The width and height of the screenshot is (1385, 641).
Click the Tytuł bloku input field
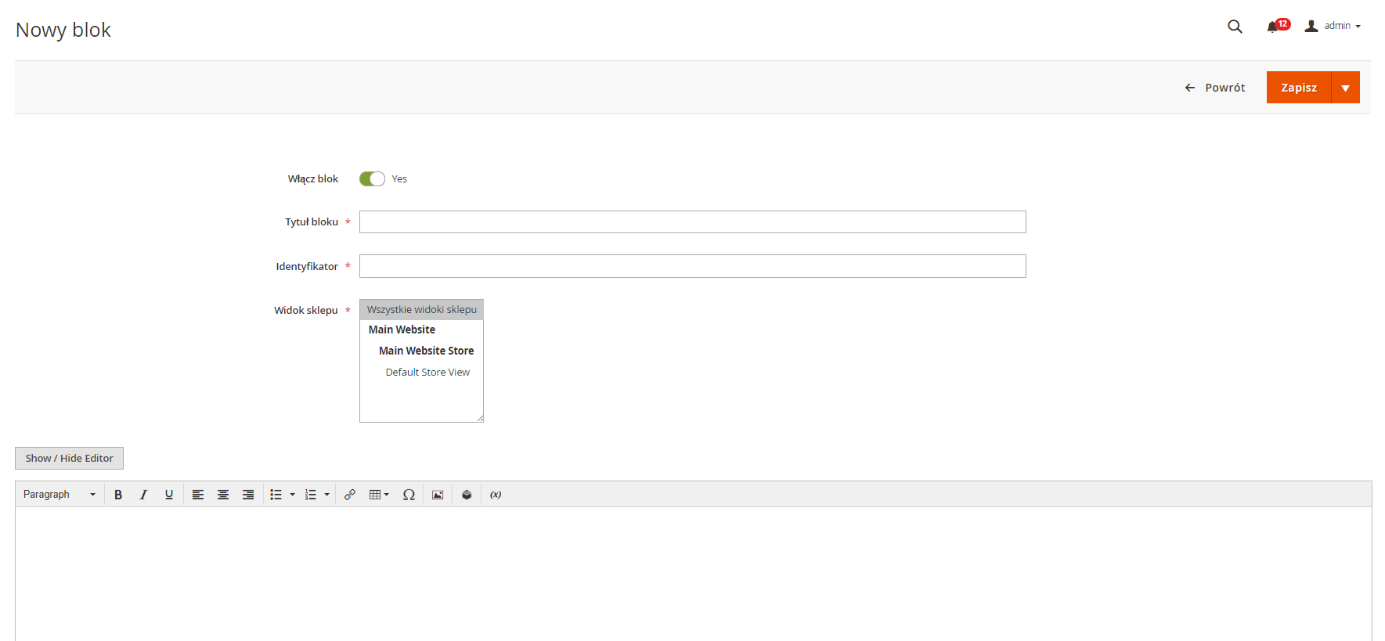[692, 222]
